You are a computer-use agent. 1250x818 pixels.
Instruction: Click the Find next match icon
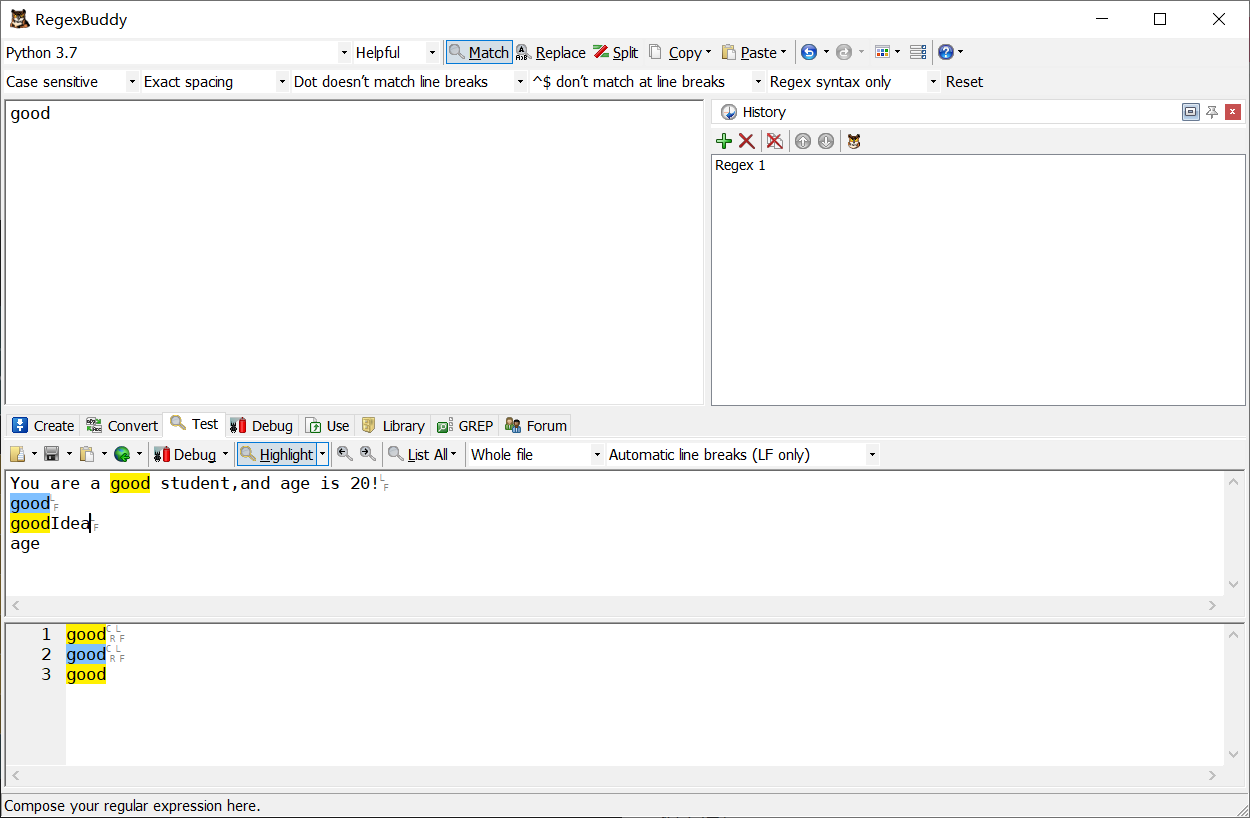(x=368, y=454)
